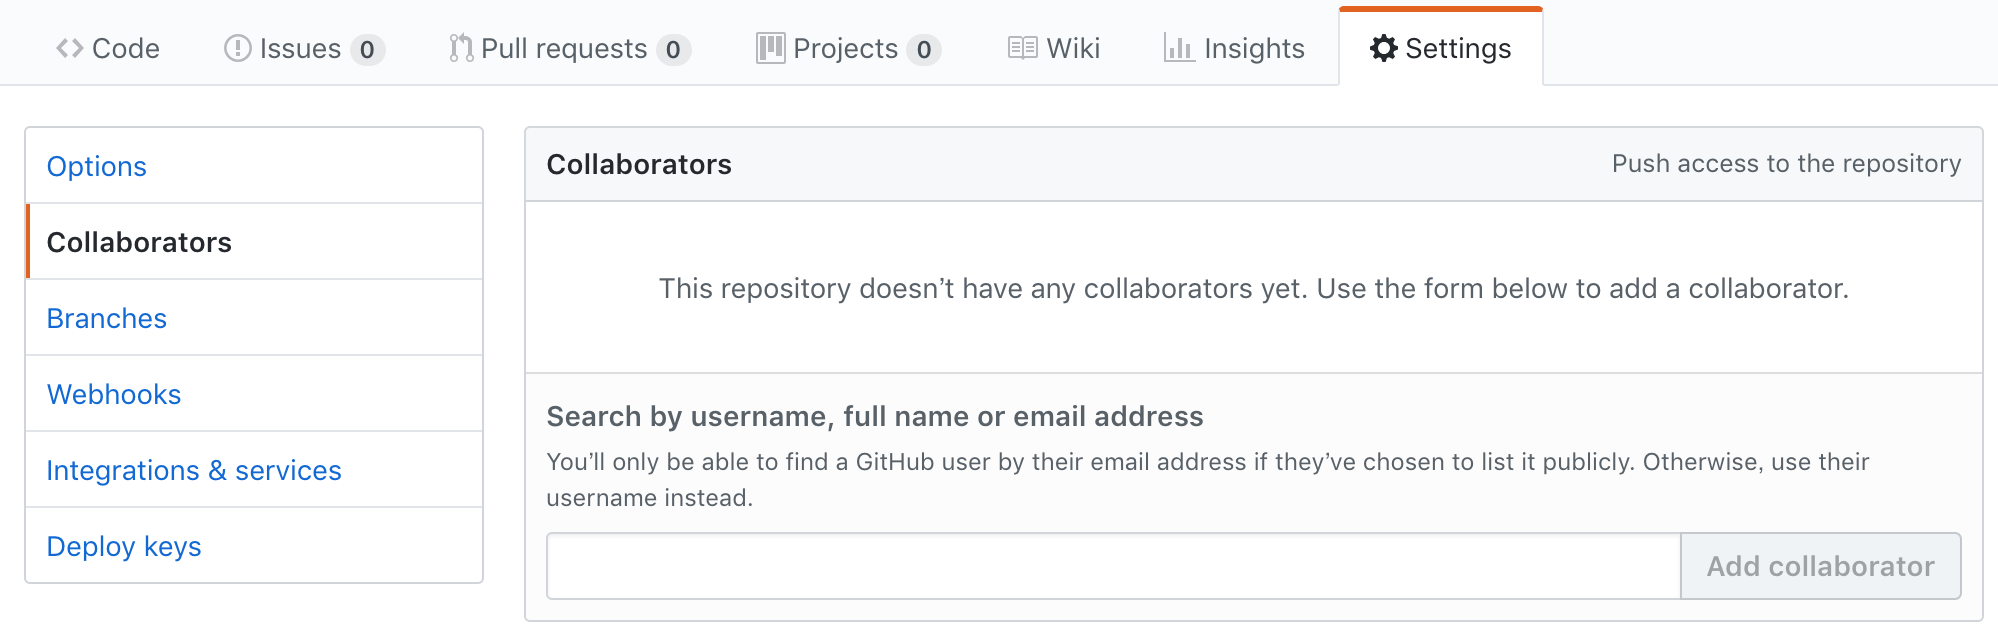Click the Wiki book icon
This screenshot has width=1998, height=634.
[1022, 48]
